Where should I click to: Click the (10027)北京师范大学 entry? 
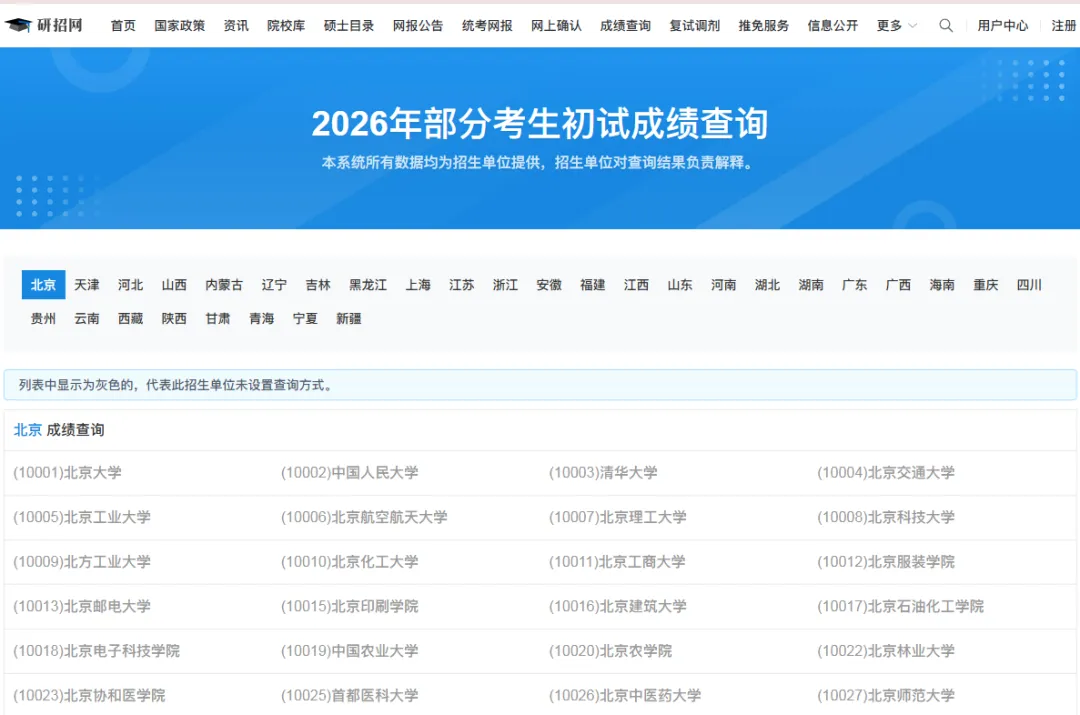pos(886,696)
